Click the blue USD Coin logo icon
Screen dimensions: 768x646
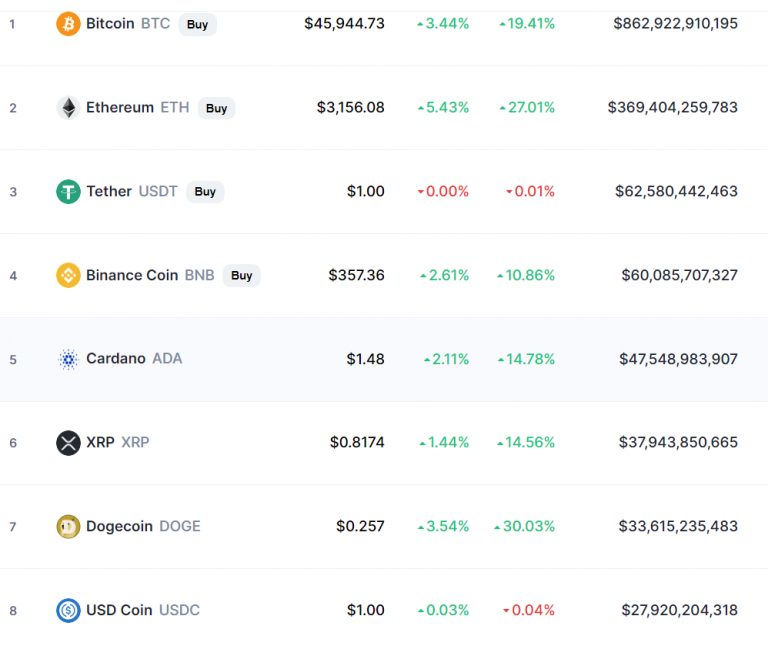68,610
